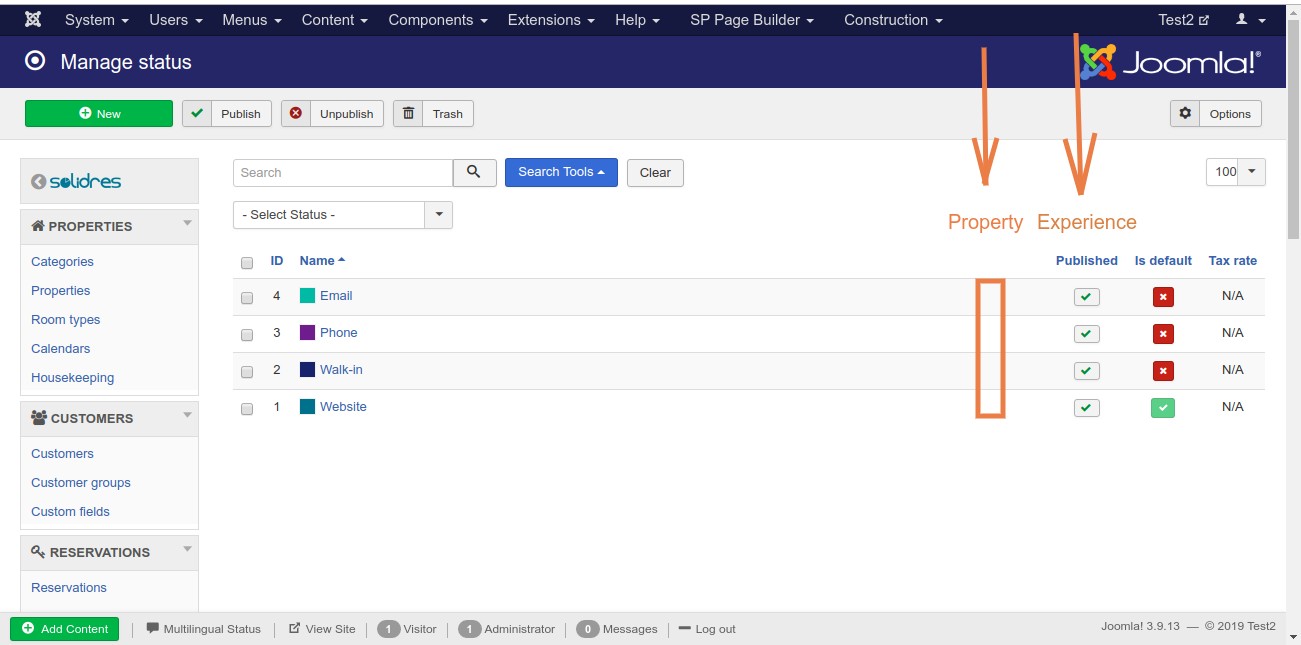
Task: Open the list limit 100 dropdown
Action: click(1236, 172)
